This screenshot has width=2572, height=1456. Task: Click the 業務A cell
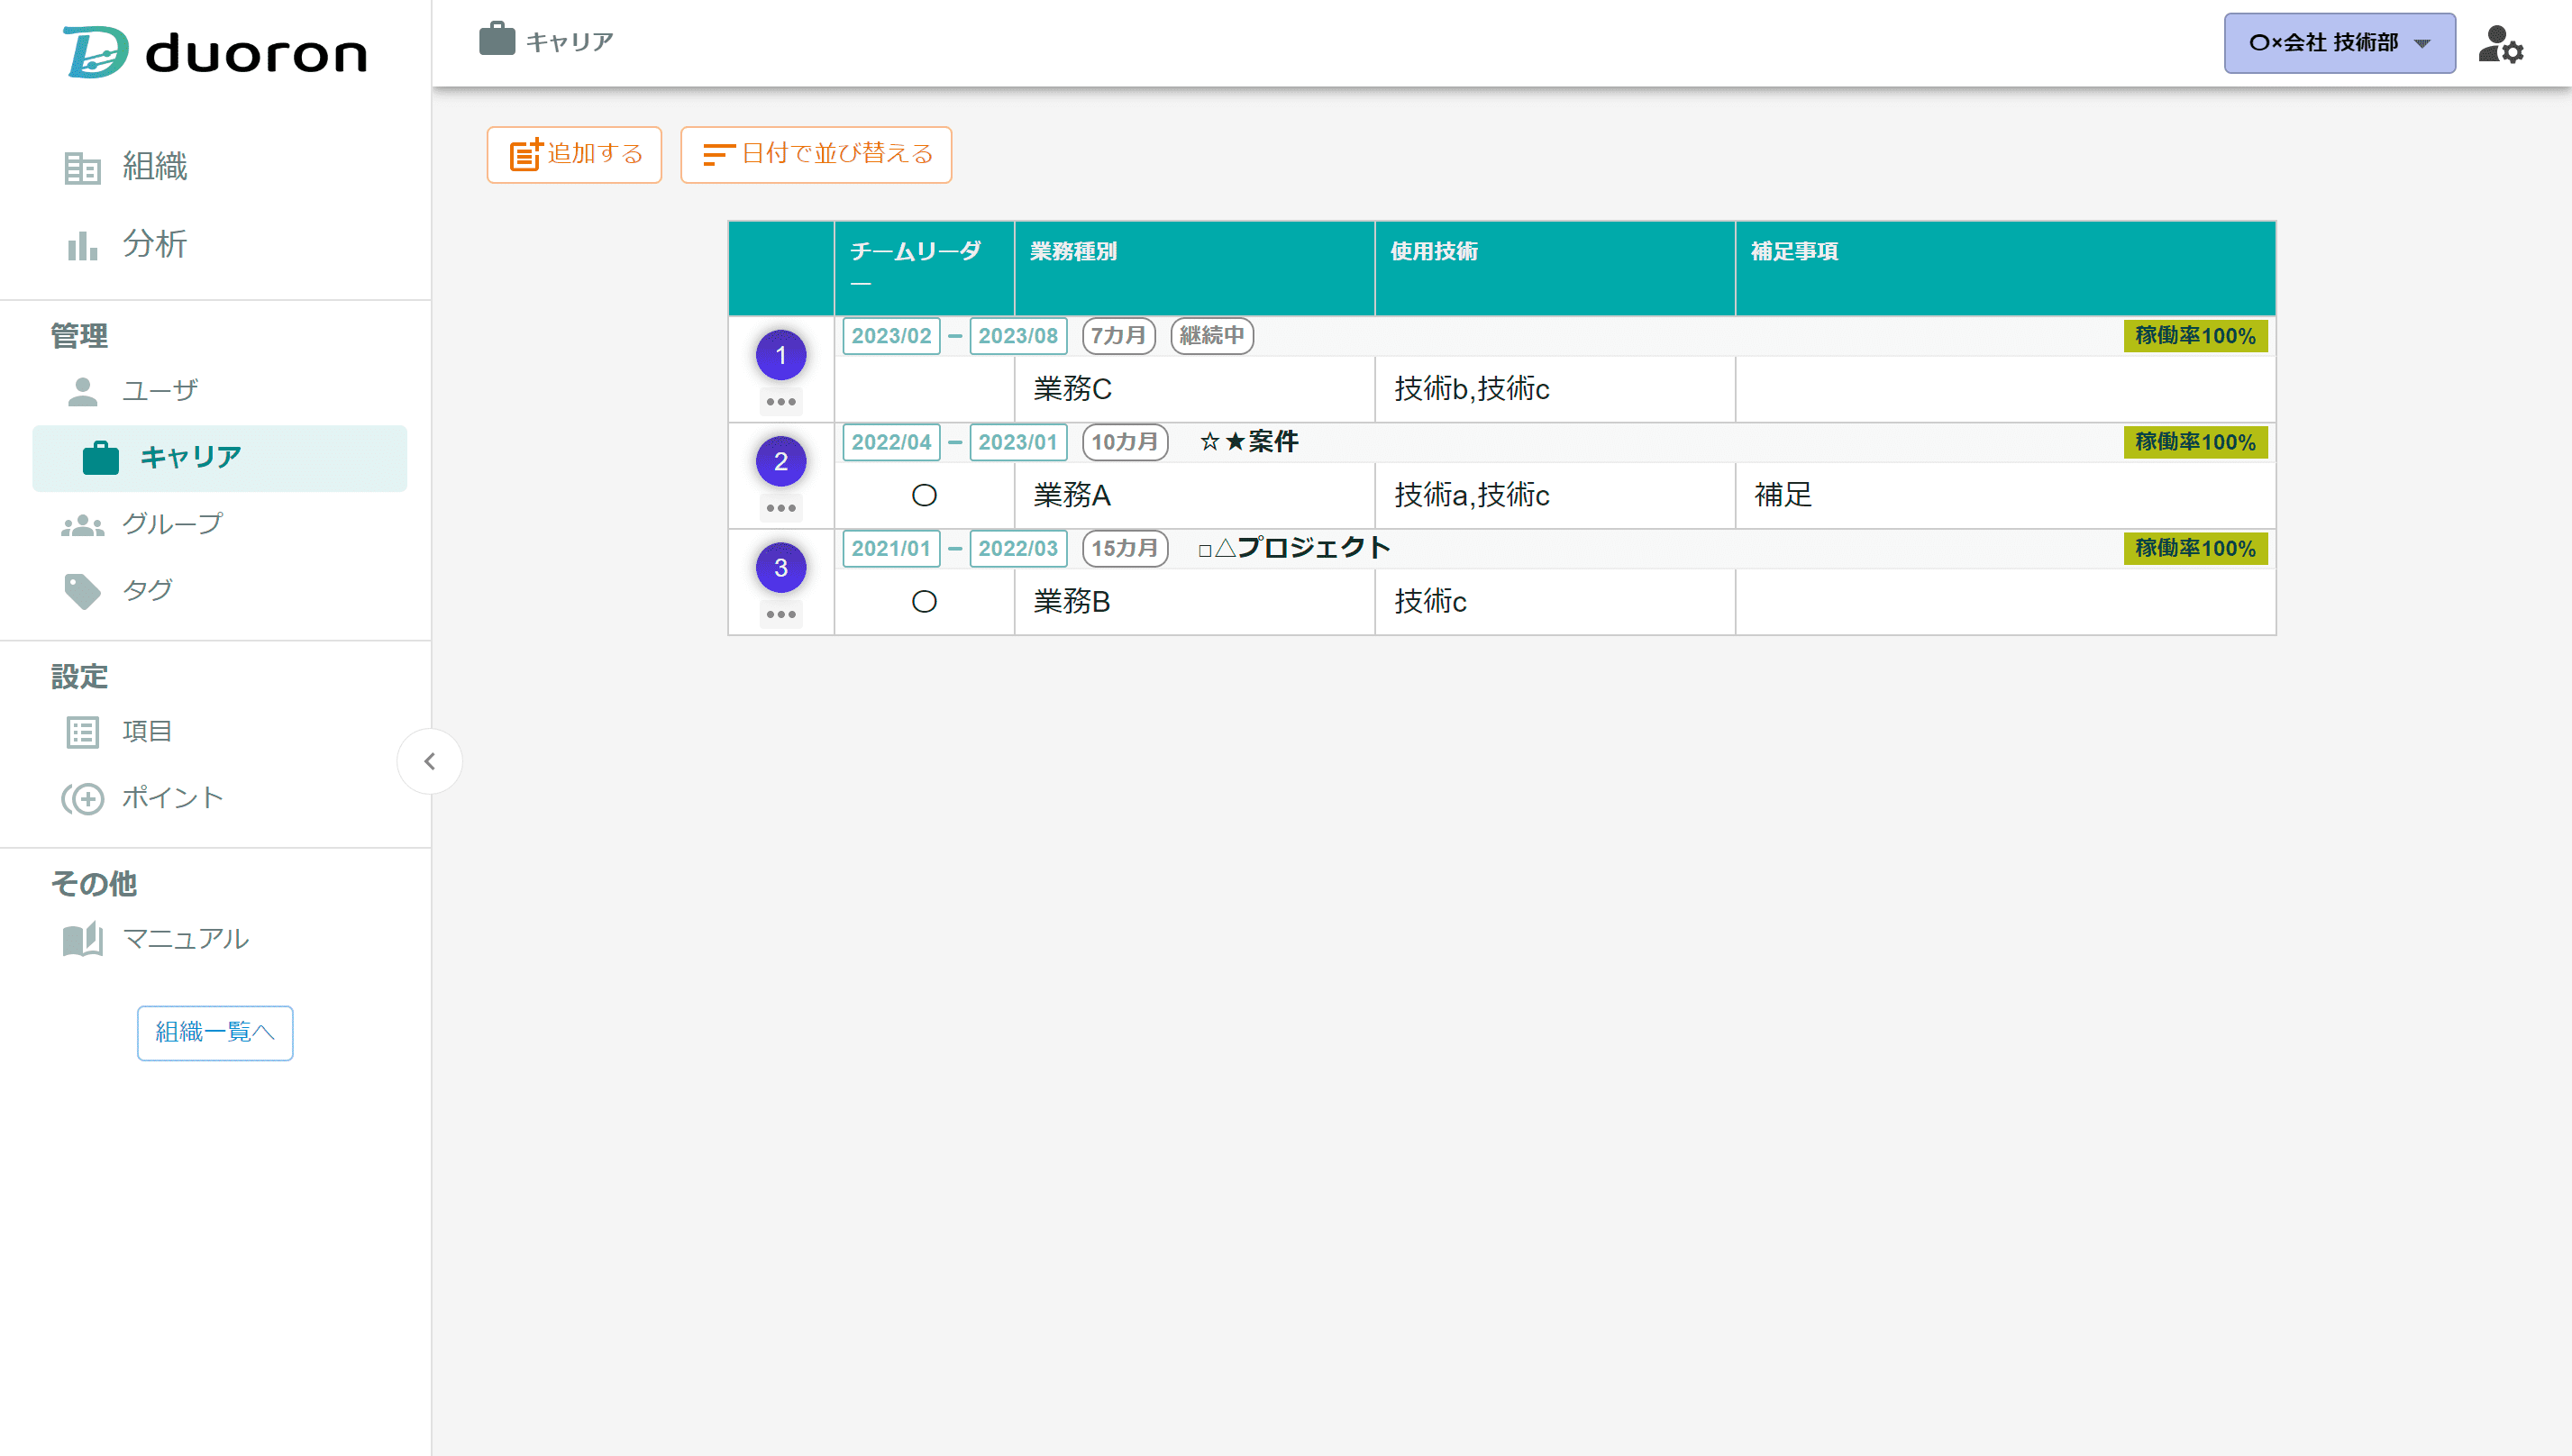(x=1194, y=495)
